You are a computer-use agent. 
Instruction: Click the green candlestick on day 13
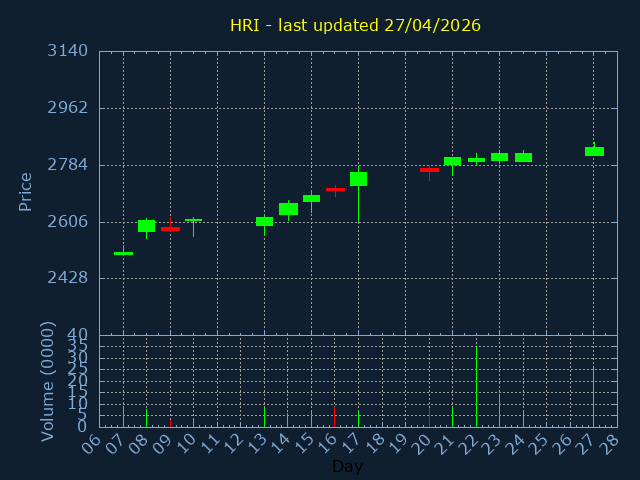click(x=264, y=221)
